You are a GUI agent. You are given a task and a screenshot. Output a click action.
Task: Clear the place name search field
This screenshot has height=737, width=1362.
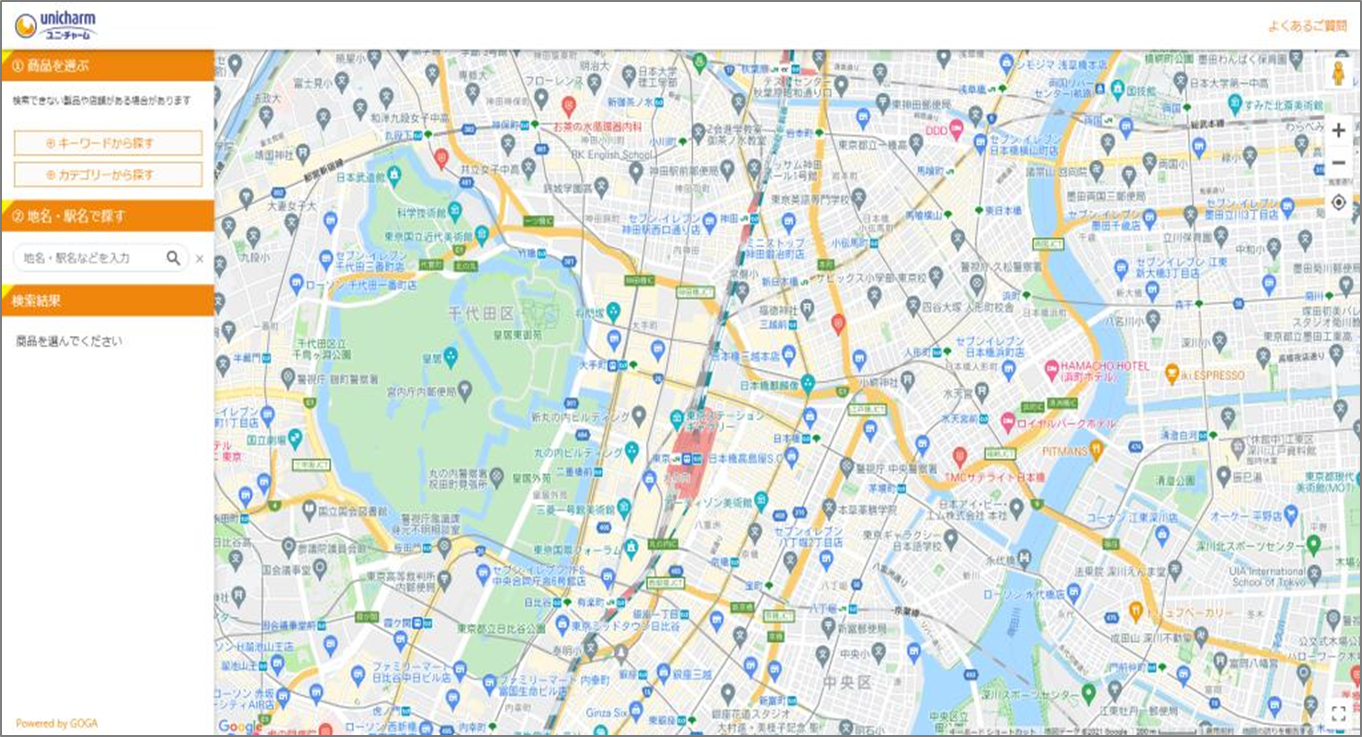coord(199,259)
